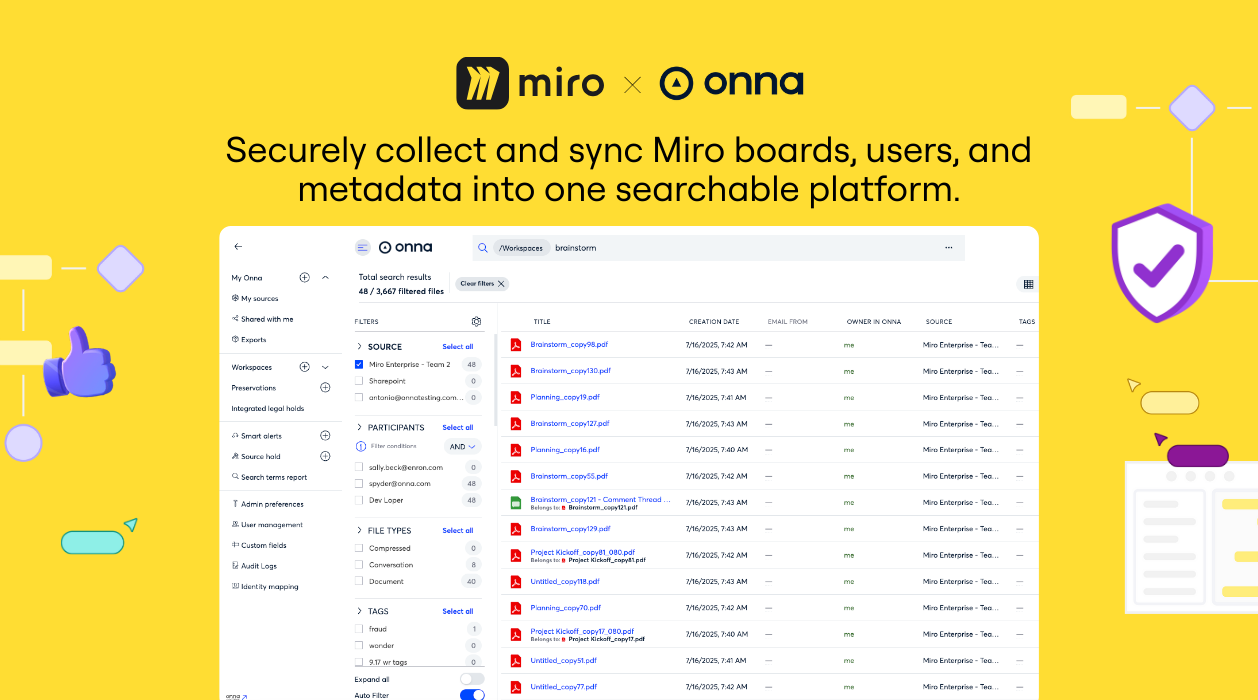
Task: Add a new workspace with plus icon
Action: pos(305,367)
